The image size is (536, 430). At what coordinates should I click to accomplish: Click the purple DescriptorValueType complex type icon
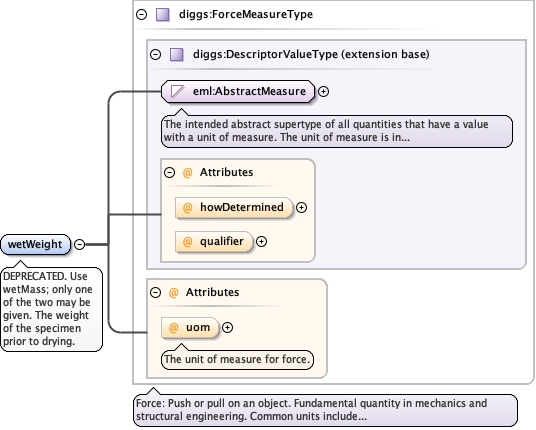click(177, 55)
